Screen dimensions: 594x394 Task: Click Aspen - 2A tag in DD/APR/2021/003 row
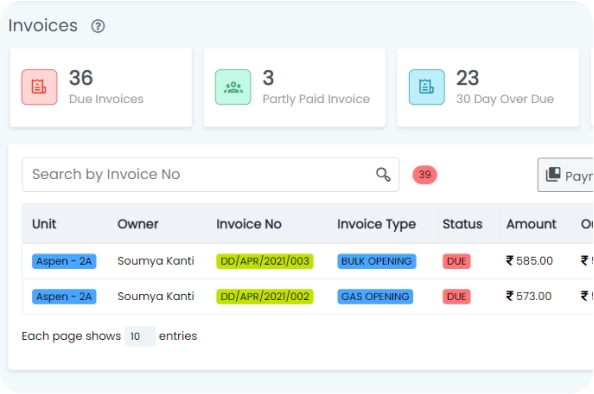pyautogui.click(x=64, y=261)
